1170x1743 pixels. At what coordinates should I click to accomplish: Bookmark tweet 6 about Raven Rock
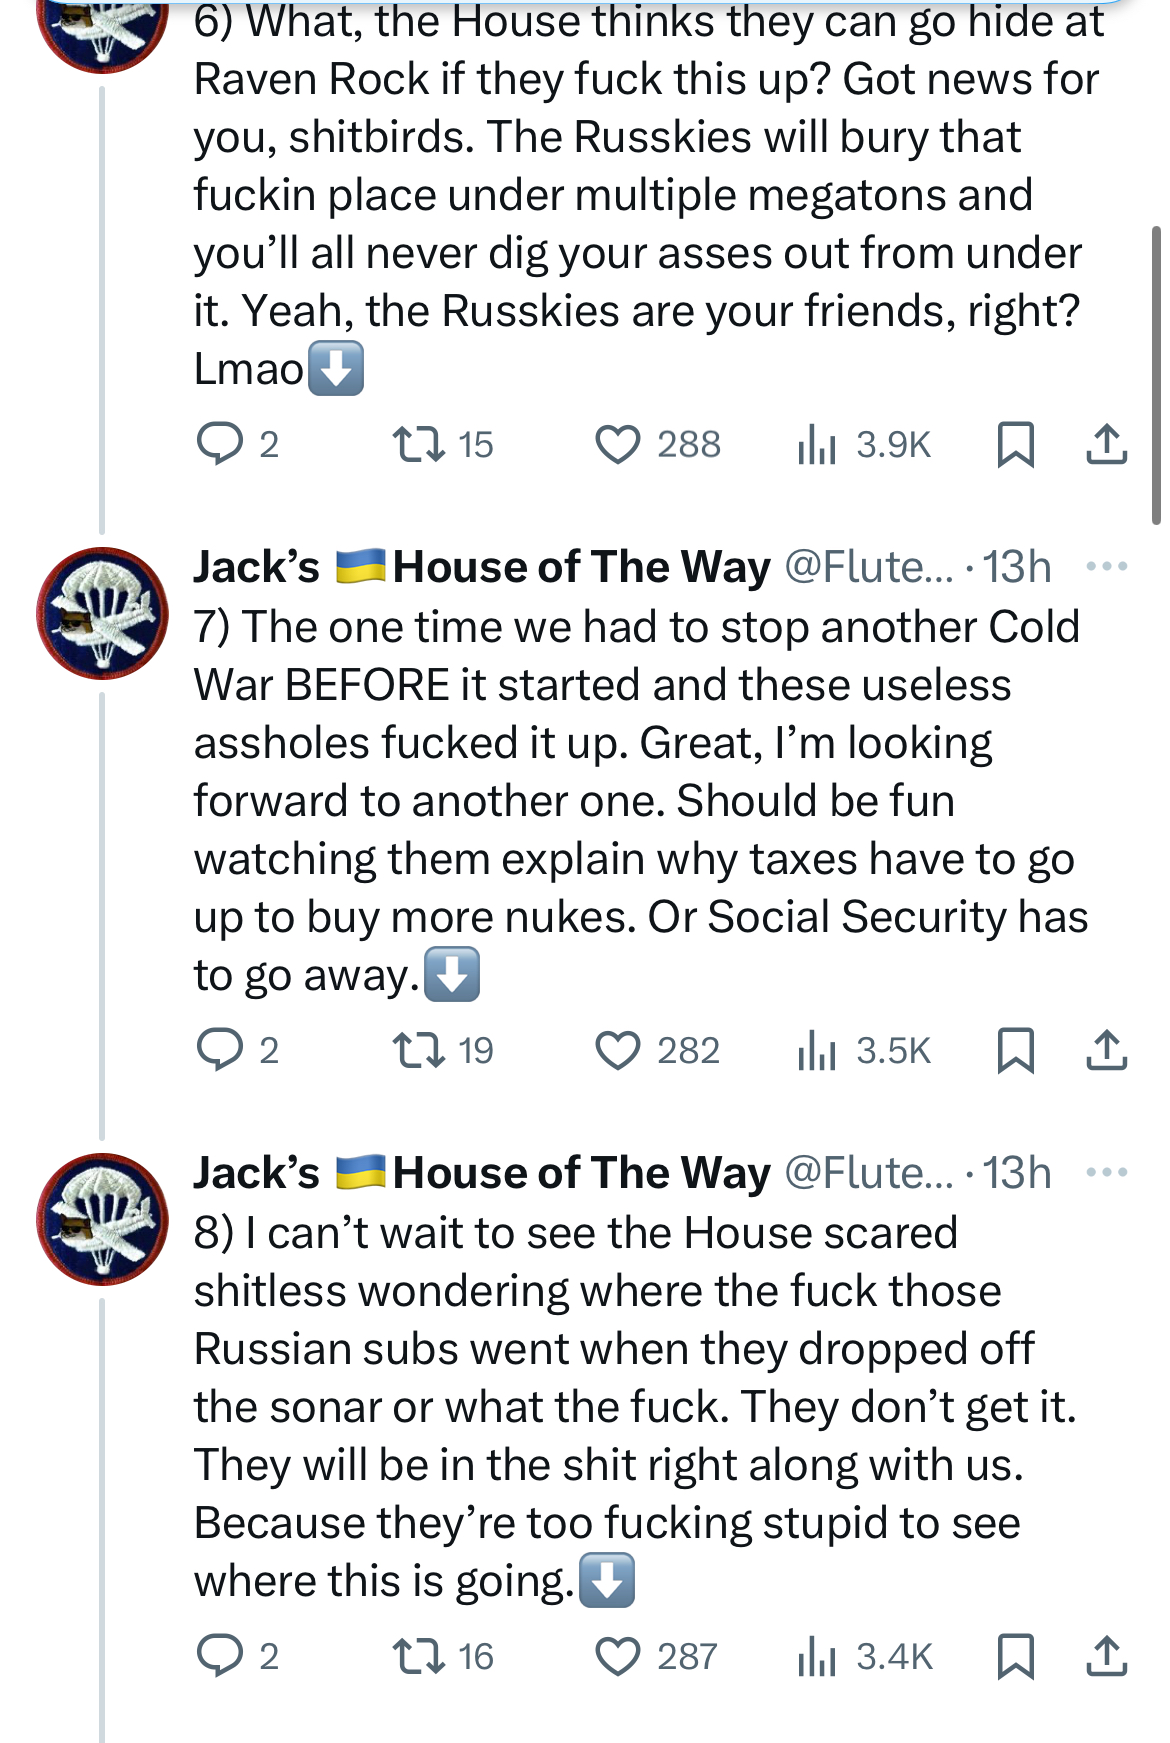tap(1015, 444)
